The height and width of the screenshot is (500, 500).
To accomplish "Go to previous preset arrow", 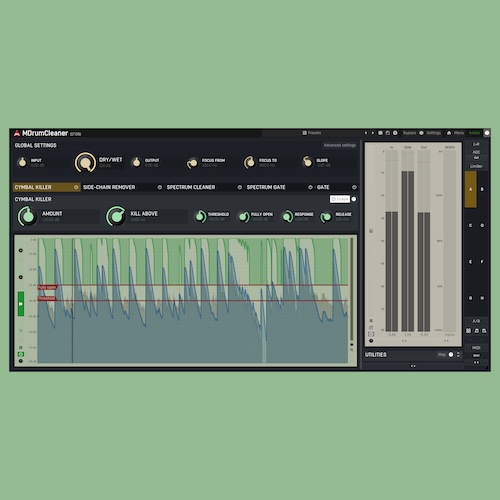I will [366, 133].
